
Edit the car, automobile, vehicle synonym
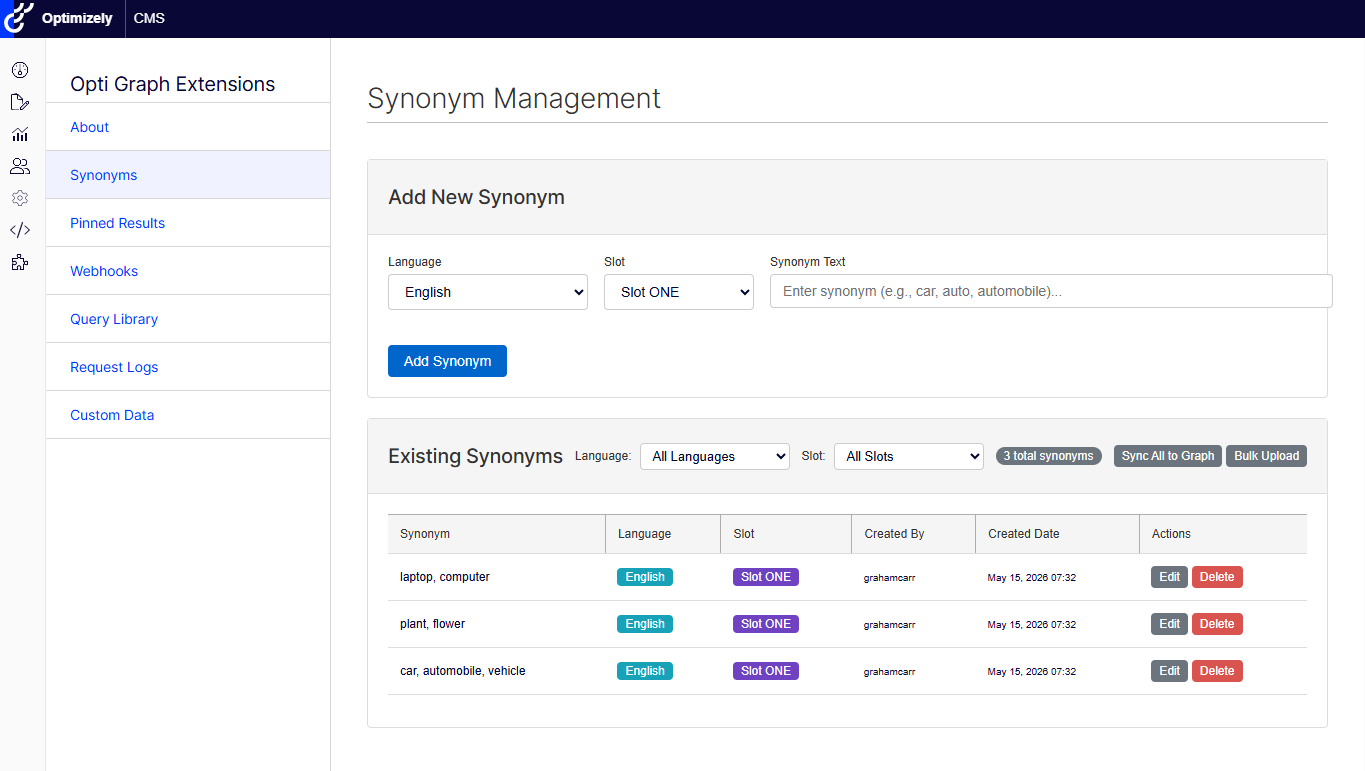[1169, 671]
